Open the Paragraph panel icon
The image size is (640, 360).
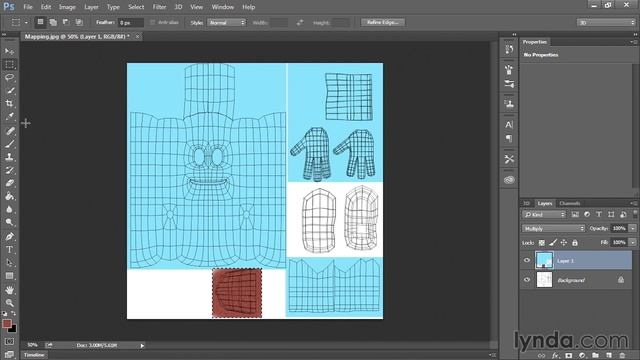click(509, 139)
